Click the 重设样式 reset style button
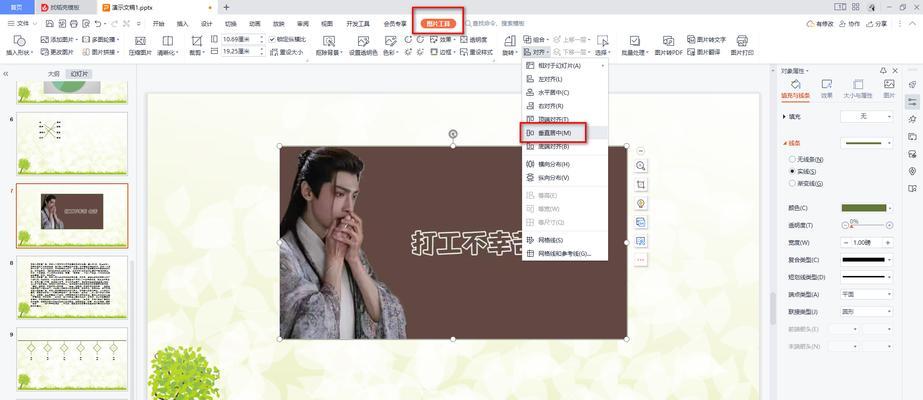 [x=477, y=52]
